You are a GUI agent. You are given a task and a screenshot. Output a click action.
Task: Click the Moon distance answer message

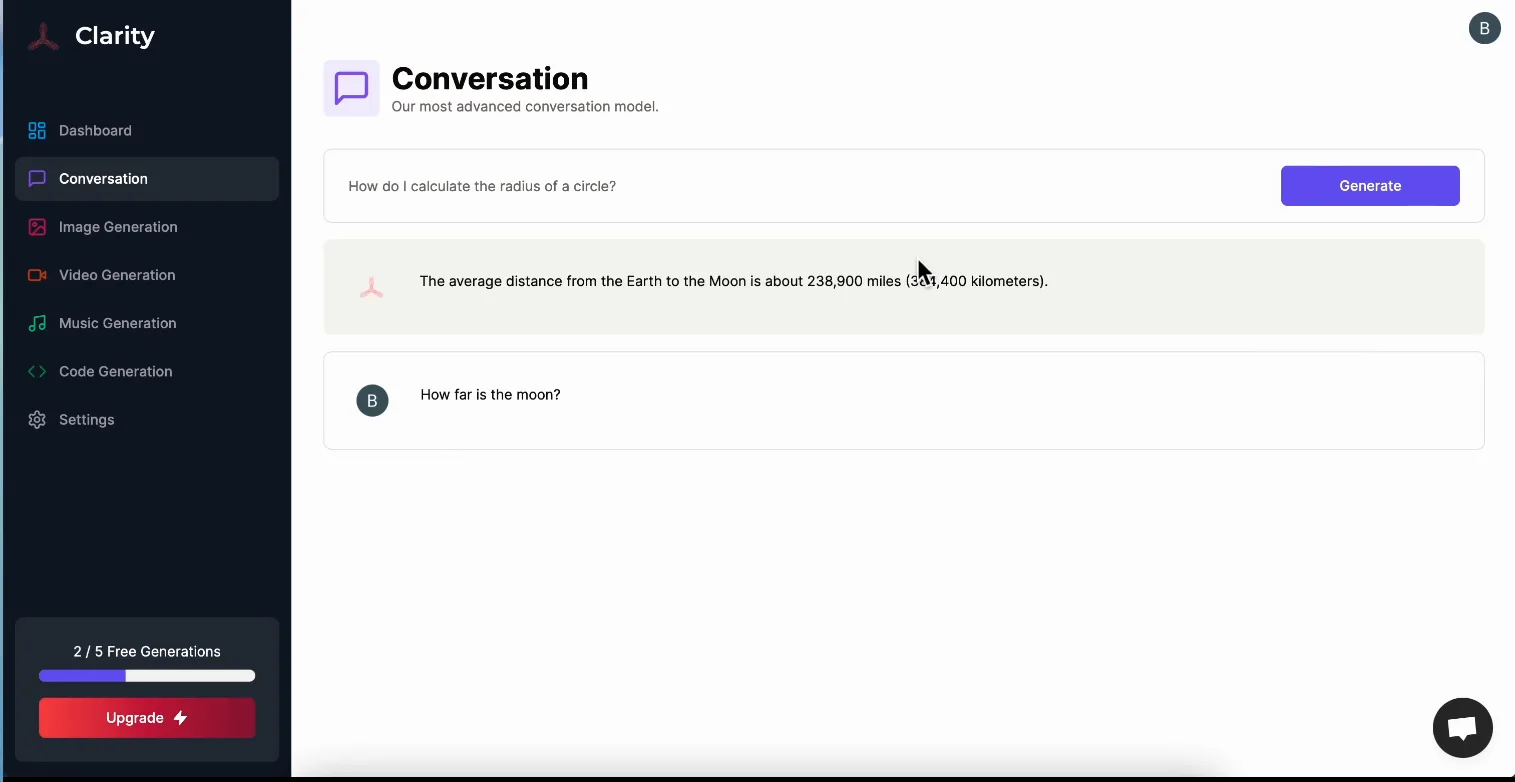click(733, 282)
